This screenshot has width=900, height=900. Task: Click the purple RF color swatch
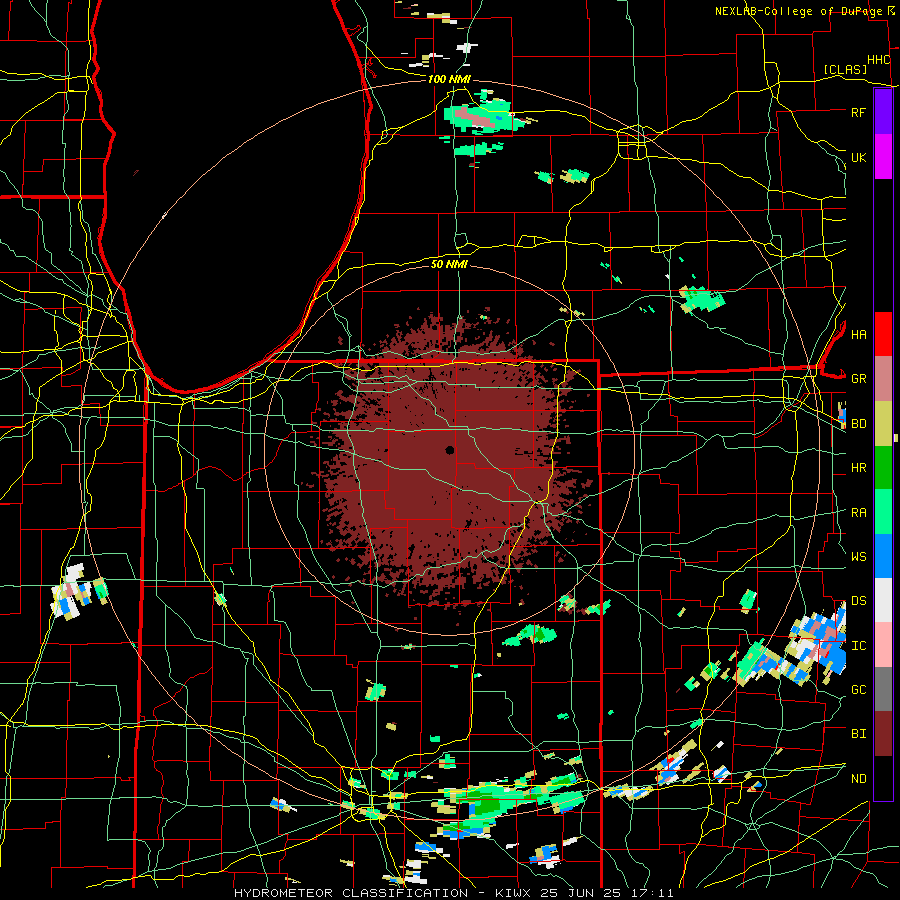coord(883,111)
